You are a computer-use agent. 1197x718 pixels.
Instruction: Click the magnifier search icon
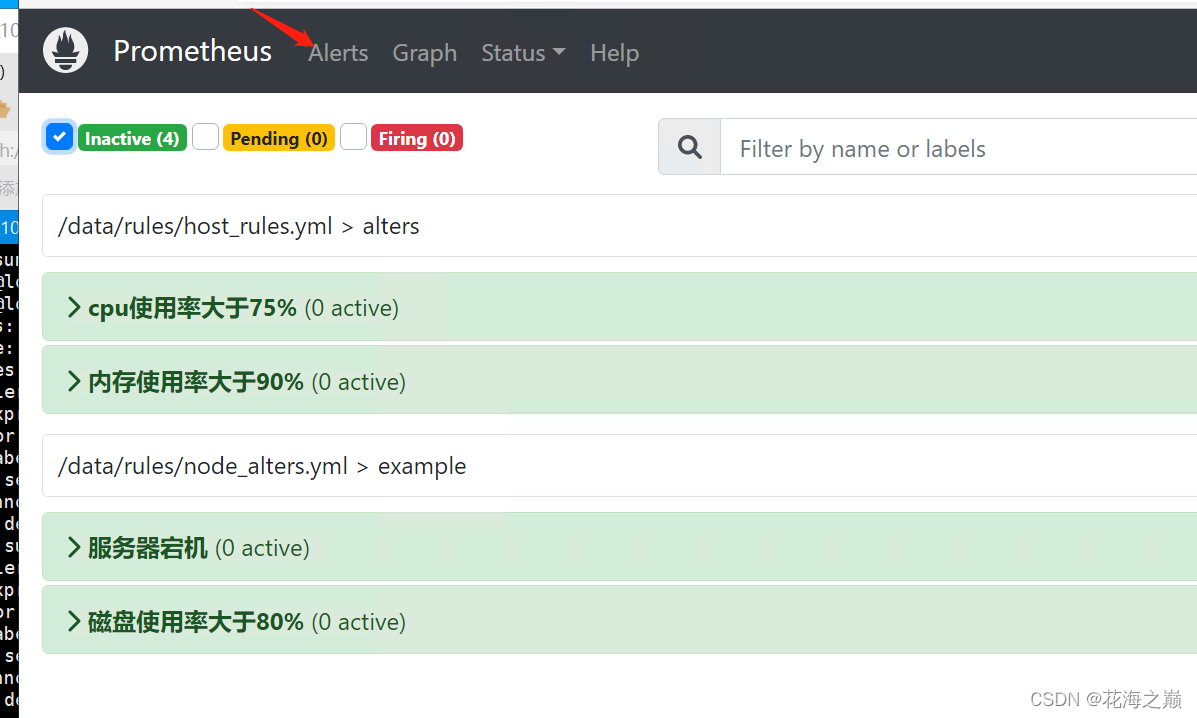[689, 146]
